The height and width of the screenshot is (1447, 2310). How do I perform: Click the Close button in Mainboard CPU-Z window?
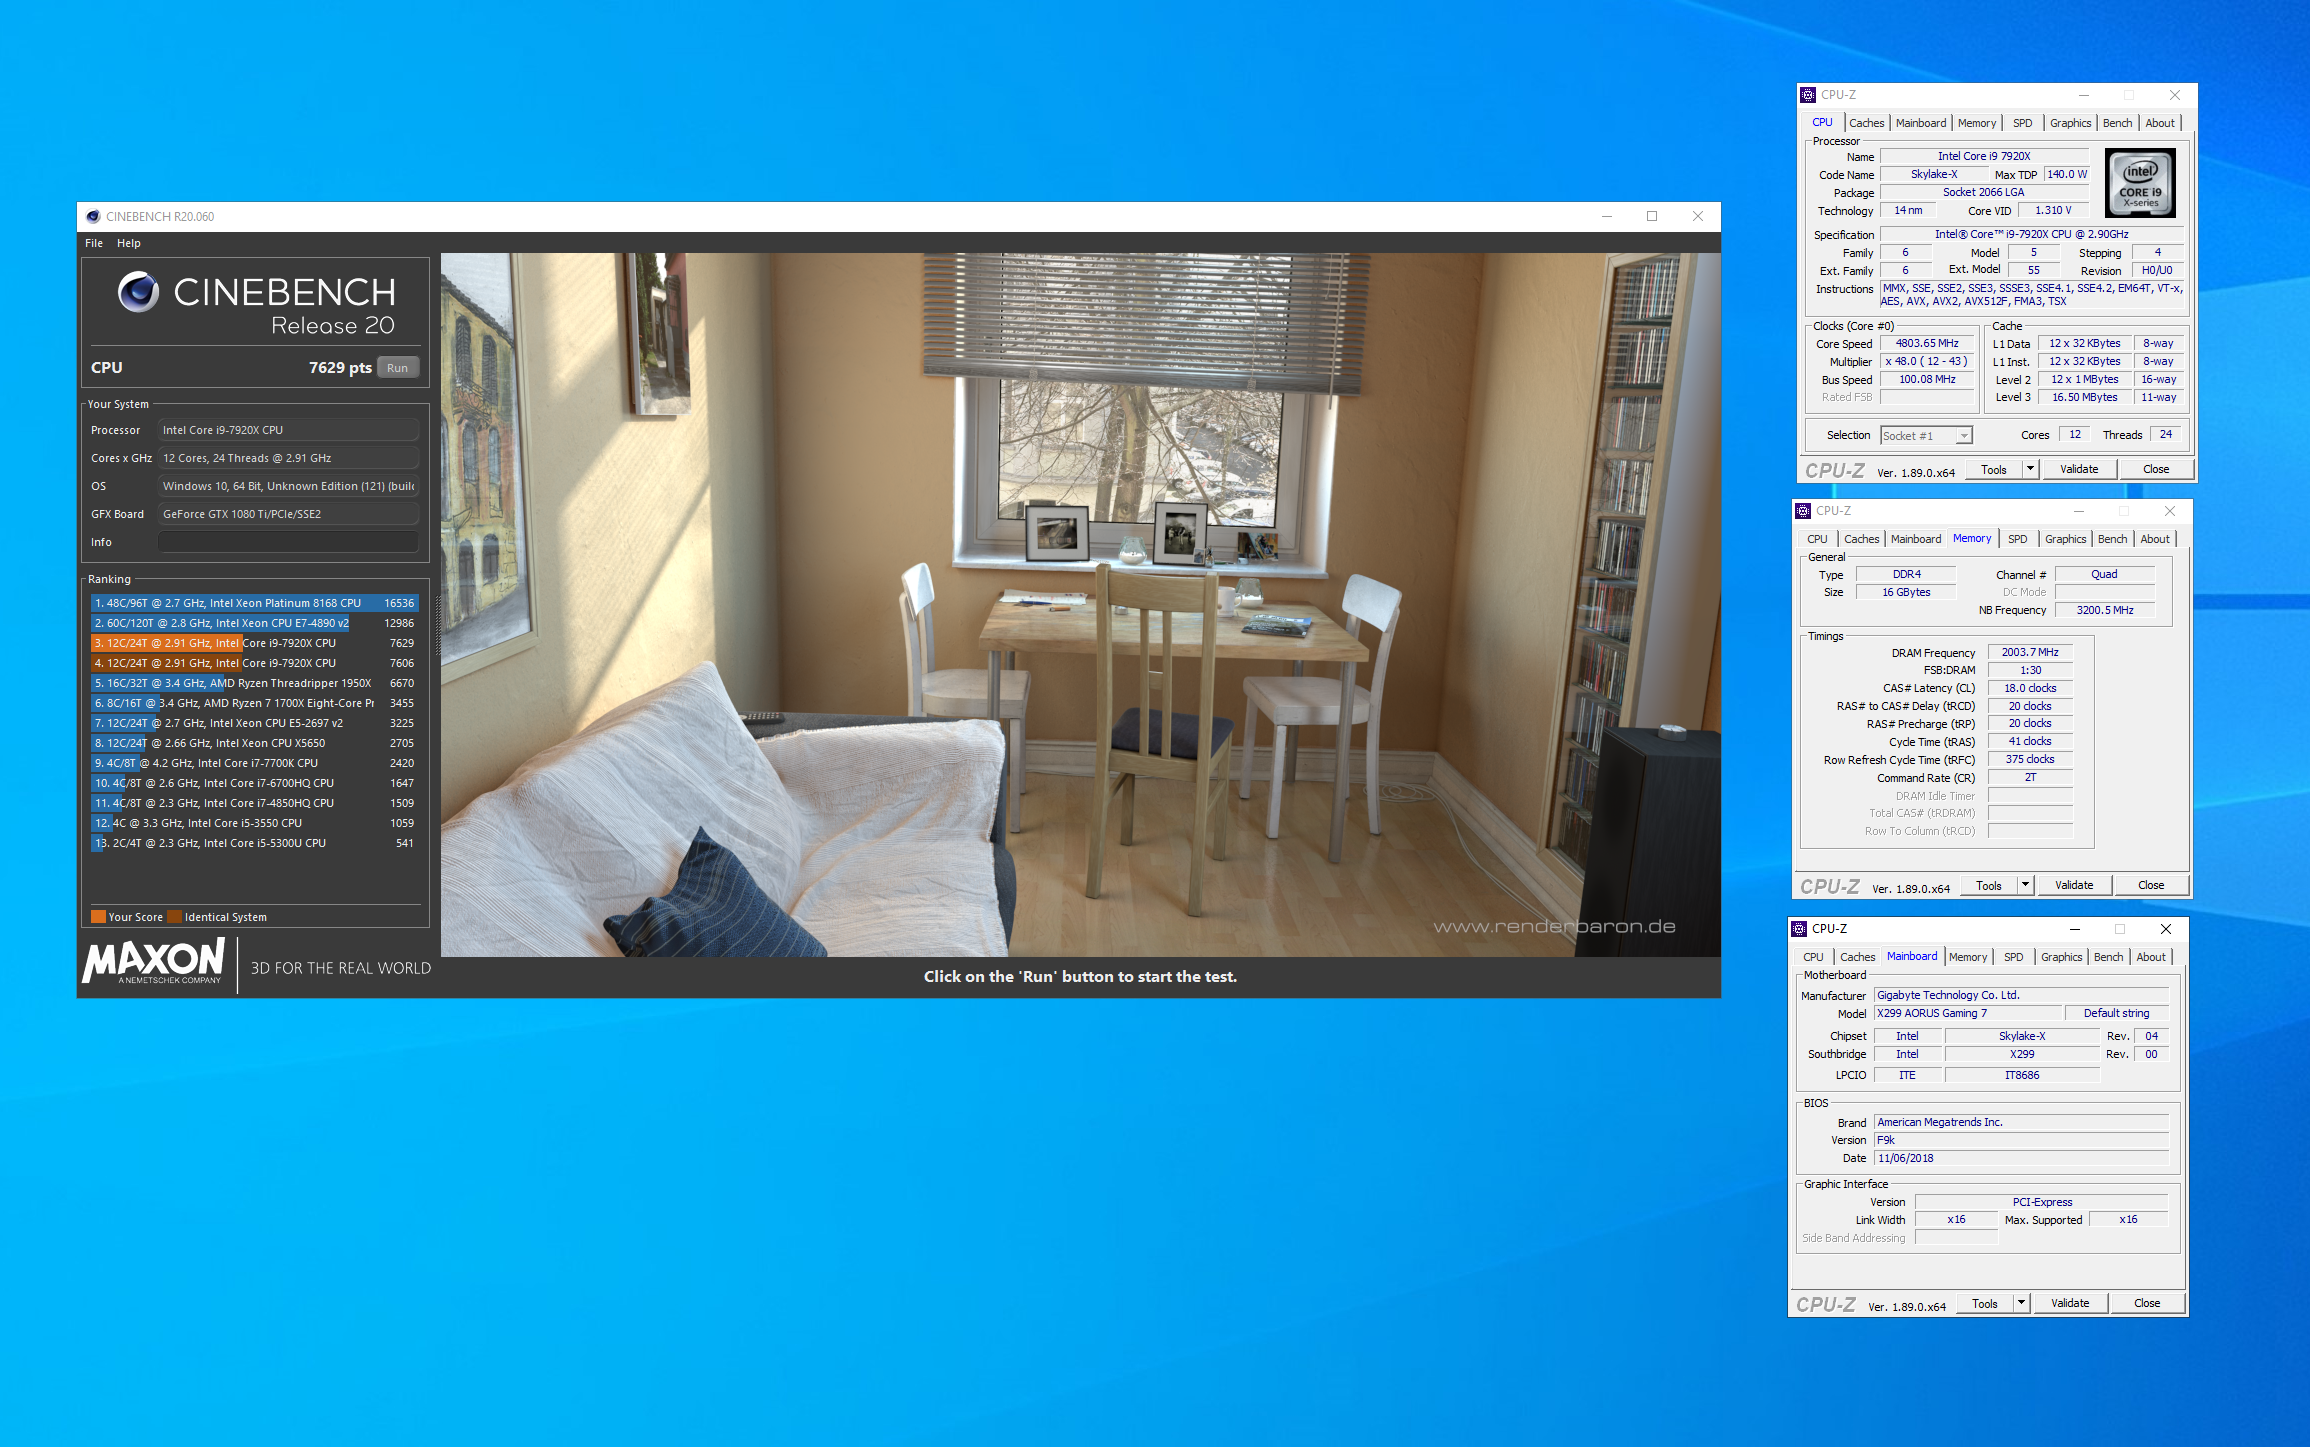click(x=2147, y=1303)
